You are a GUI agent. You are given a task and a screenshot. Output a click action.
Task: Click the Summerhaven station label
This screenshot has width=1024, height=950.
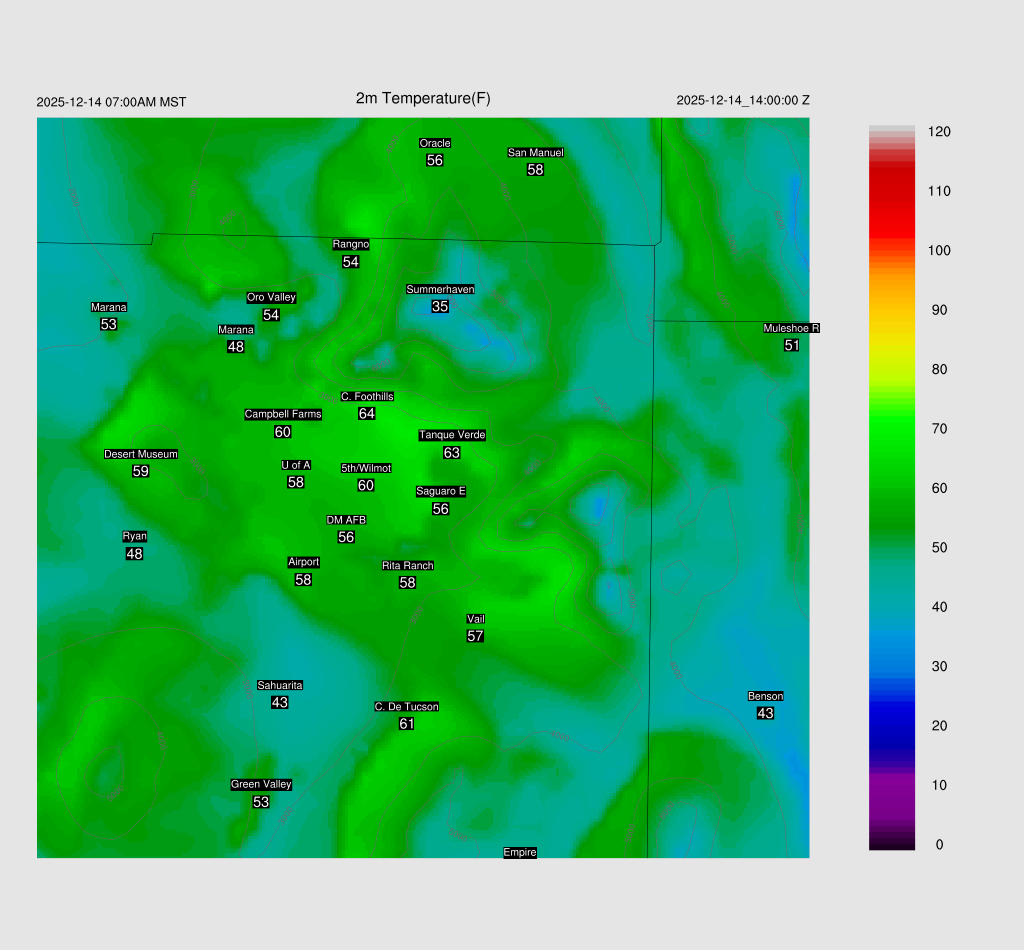440,289
